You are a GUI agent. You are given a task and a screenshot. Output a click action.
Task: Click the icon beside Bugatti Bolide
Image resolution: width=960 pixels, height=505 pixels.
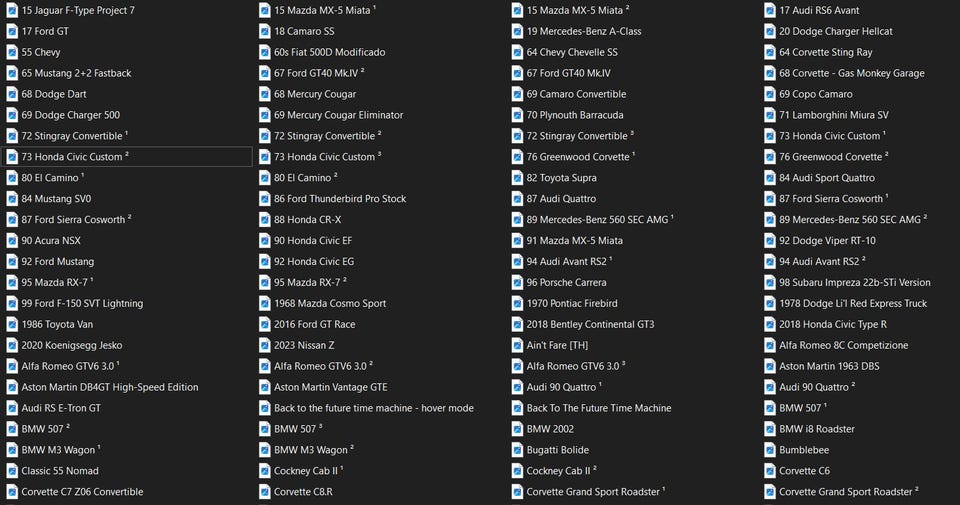(x=517, y=450)
